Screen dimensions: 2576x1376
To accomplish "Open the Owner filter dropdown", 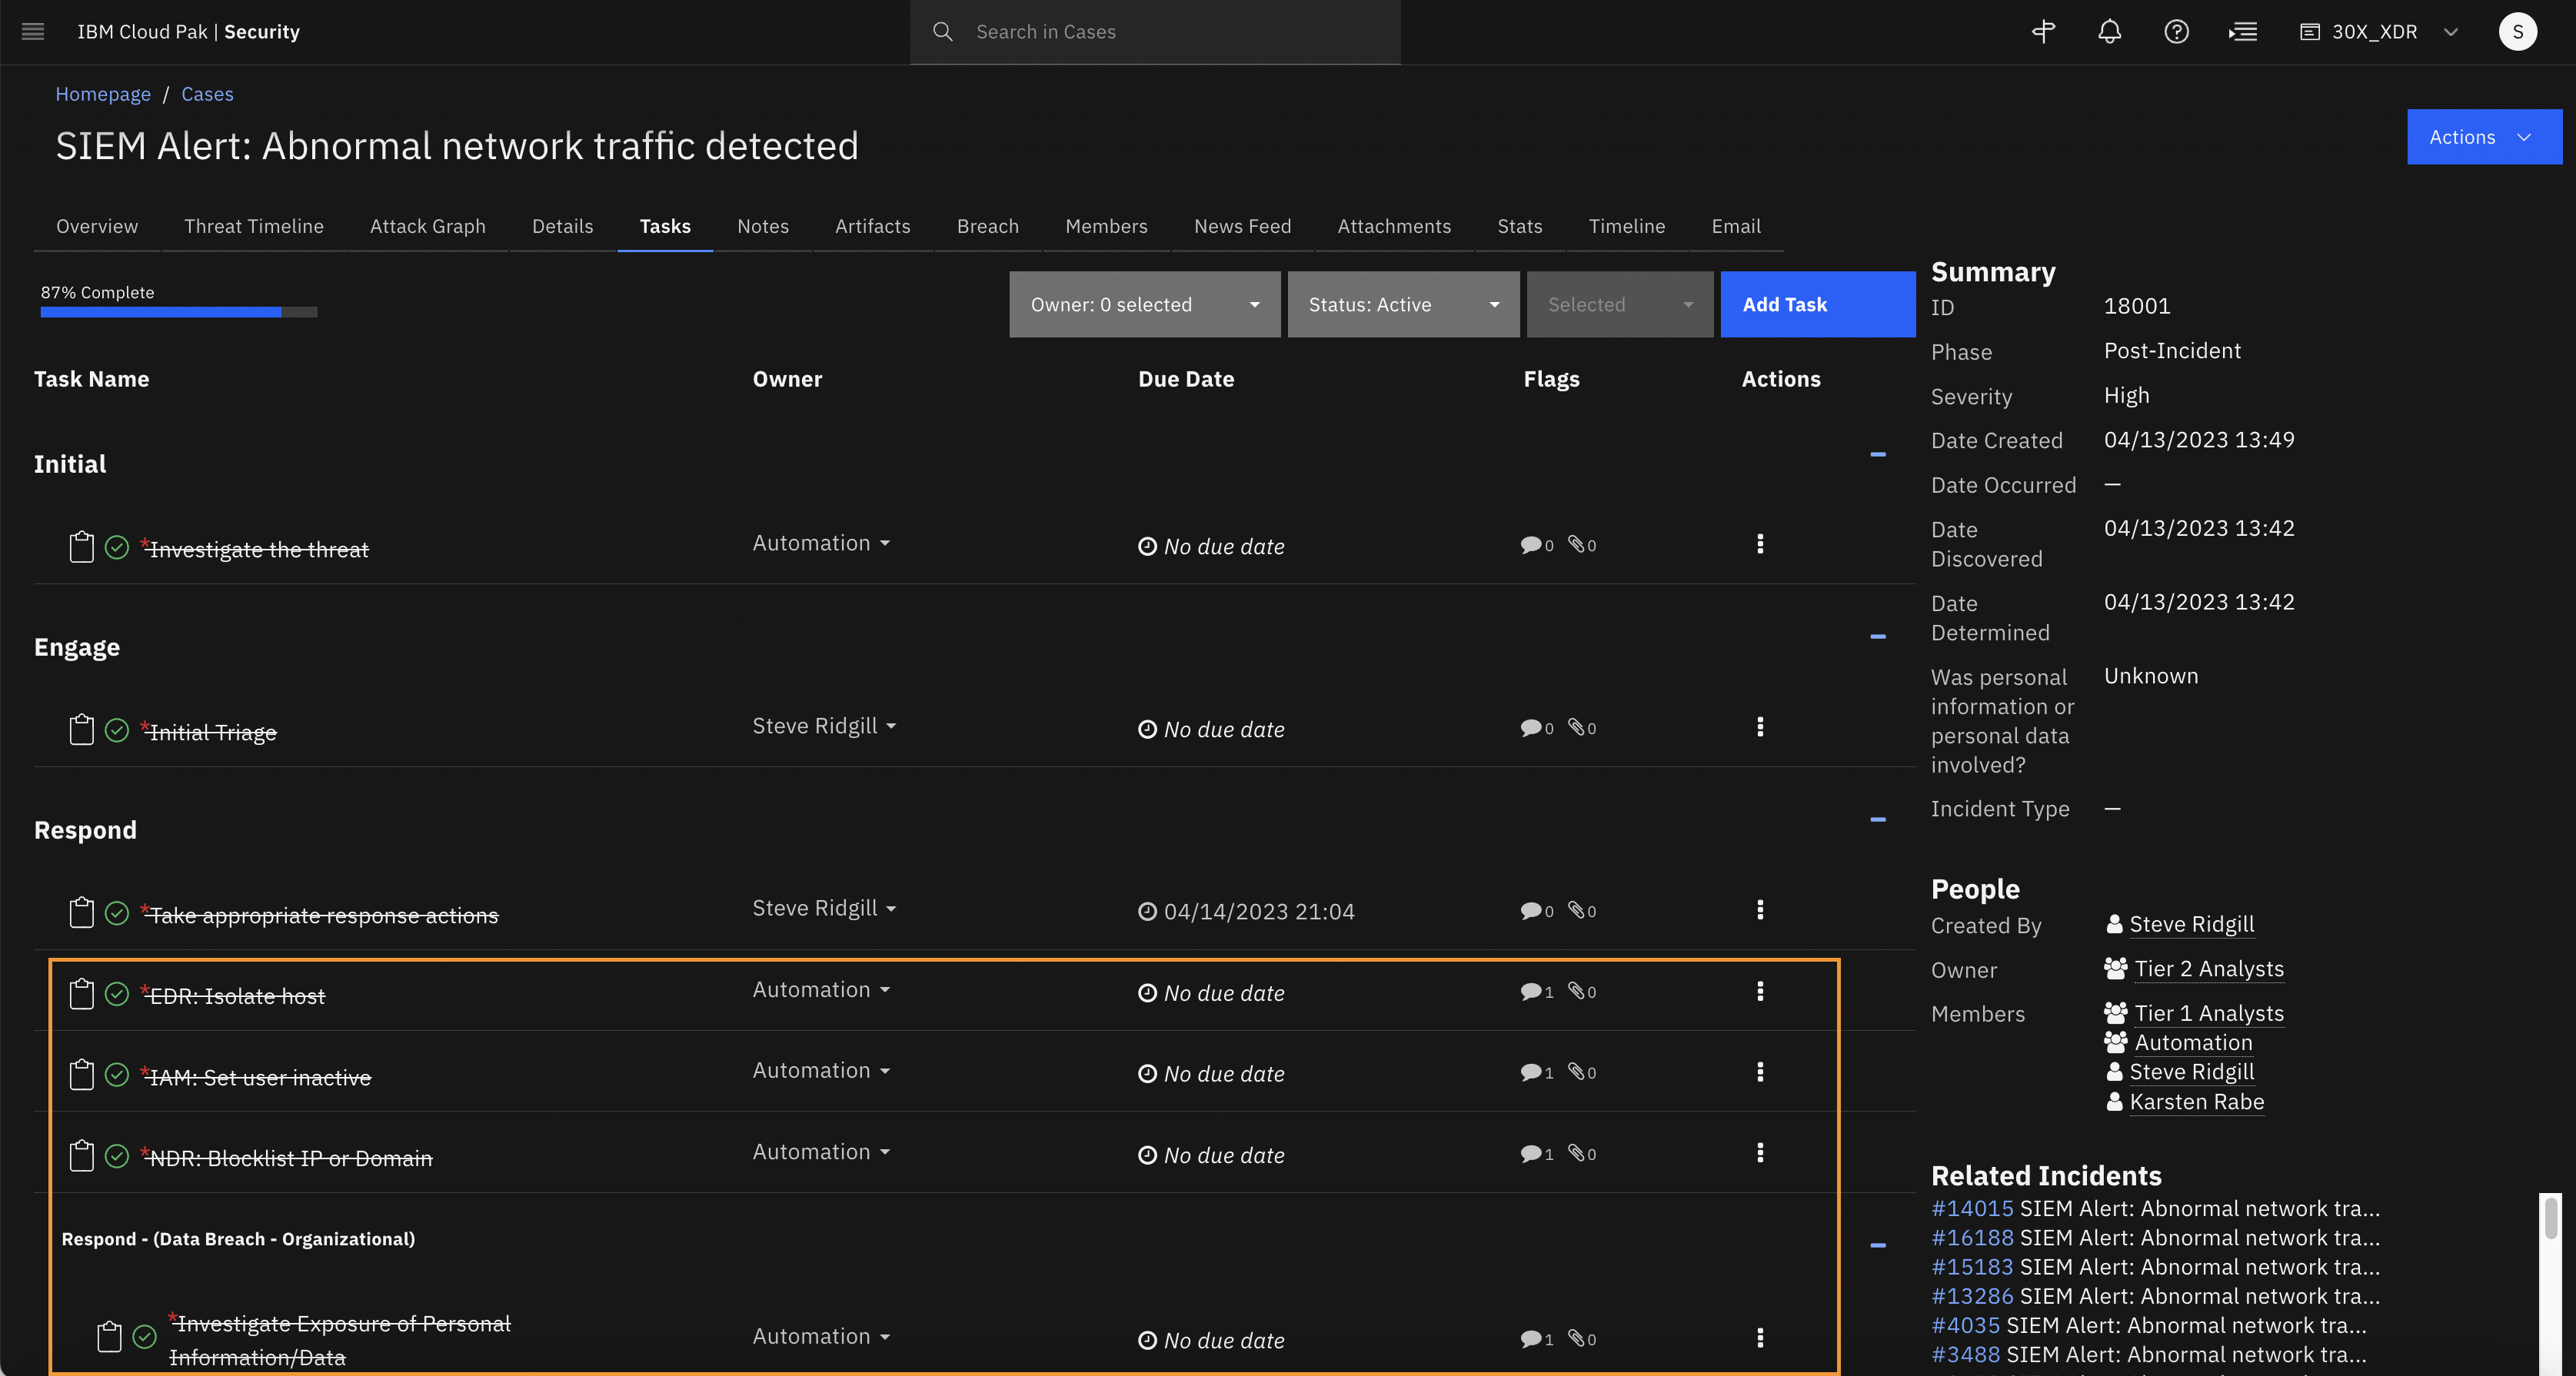I will [1144, 304].
